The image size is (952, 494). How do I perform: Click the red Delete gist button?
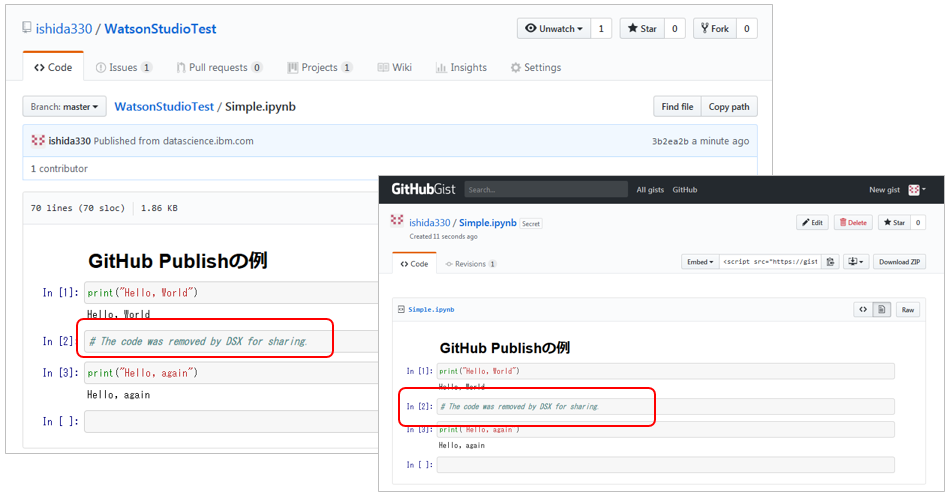(853, 223)
